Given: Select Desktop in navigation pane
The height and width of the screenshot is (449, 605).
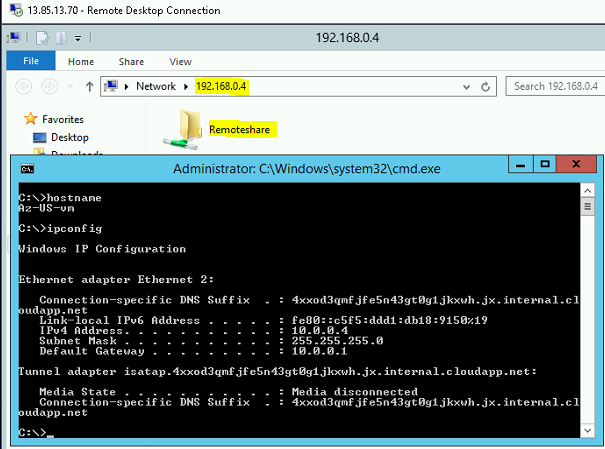Looking at the screenshot, I should click(70, 137).
